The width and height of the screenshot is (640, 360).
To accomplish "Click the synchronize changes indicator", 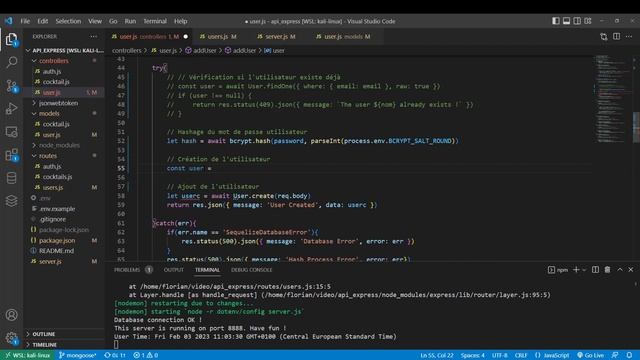I will (115, 355).
